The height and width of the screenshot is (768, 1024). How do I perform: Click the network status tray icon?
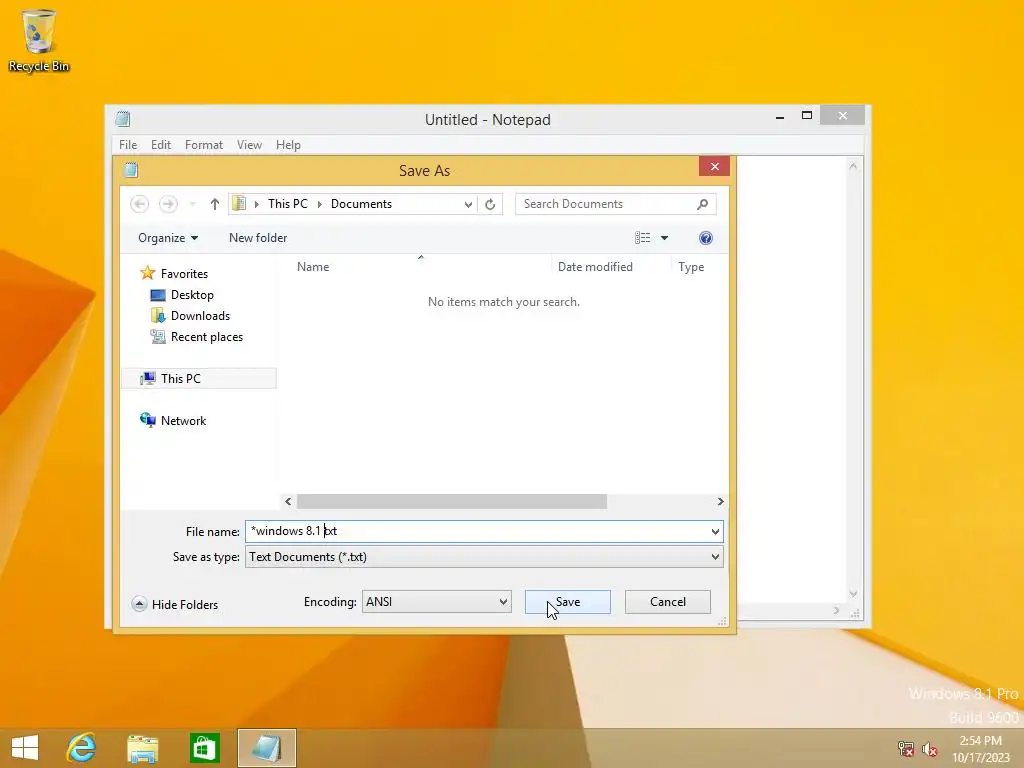coord(906,749)
